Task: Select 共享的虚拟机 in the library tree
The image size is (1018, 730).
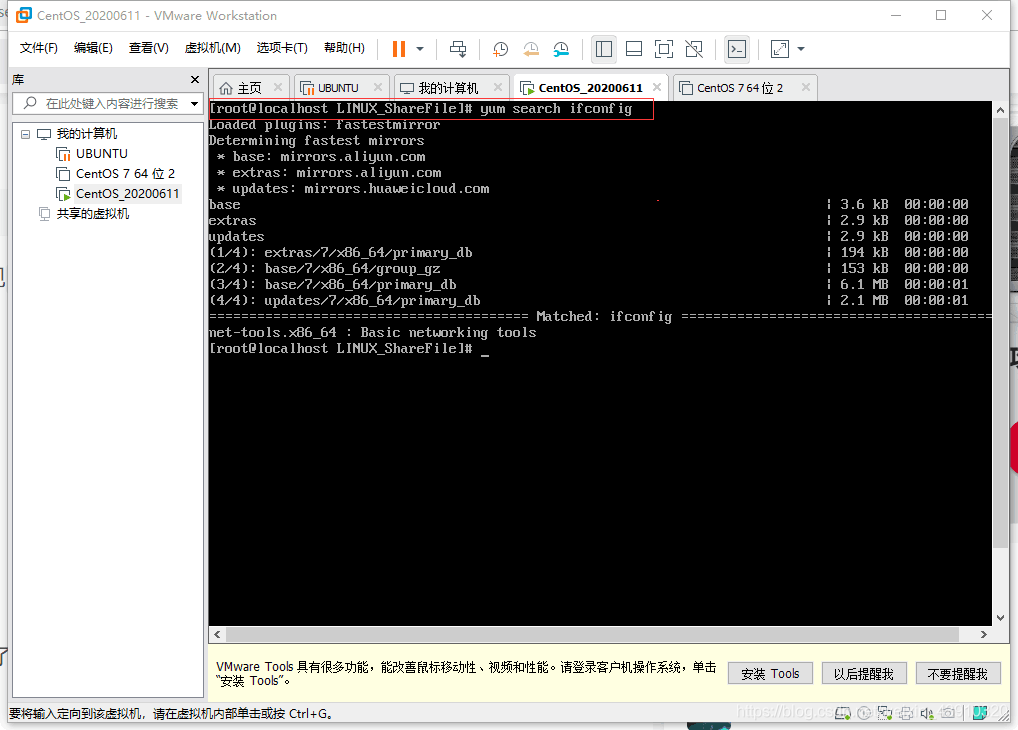Action: tap(92, 214)
